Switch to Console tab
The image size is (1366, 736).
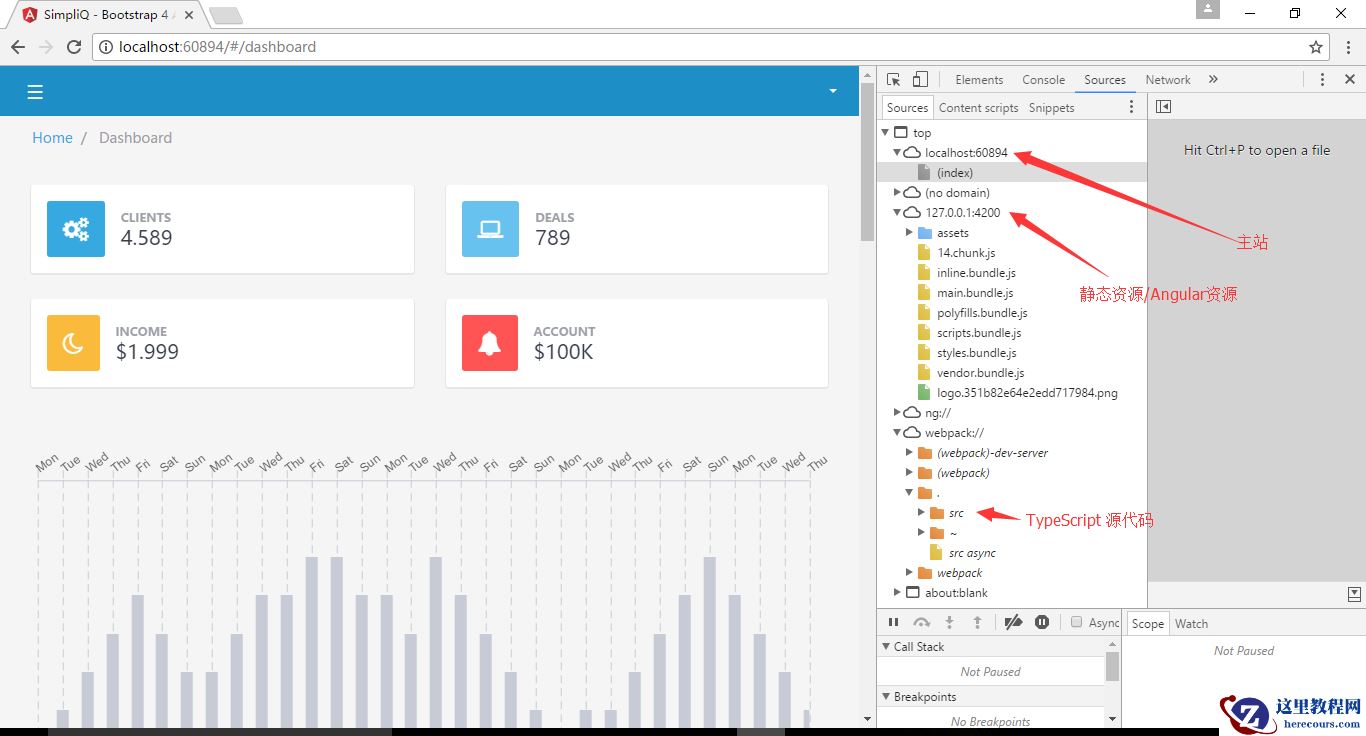tap(1043, 80)
